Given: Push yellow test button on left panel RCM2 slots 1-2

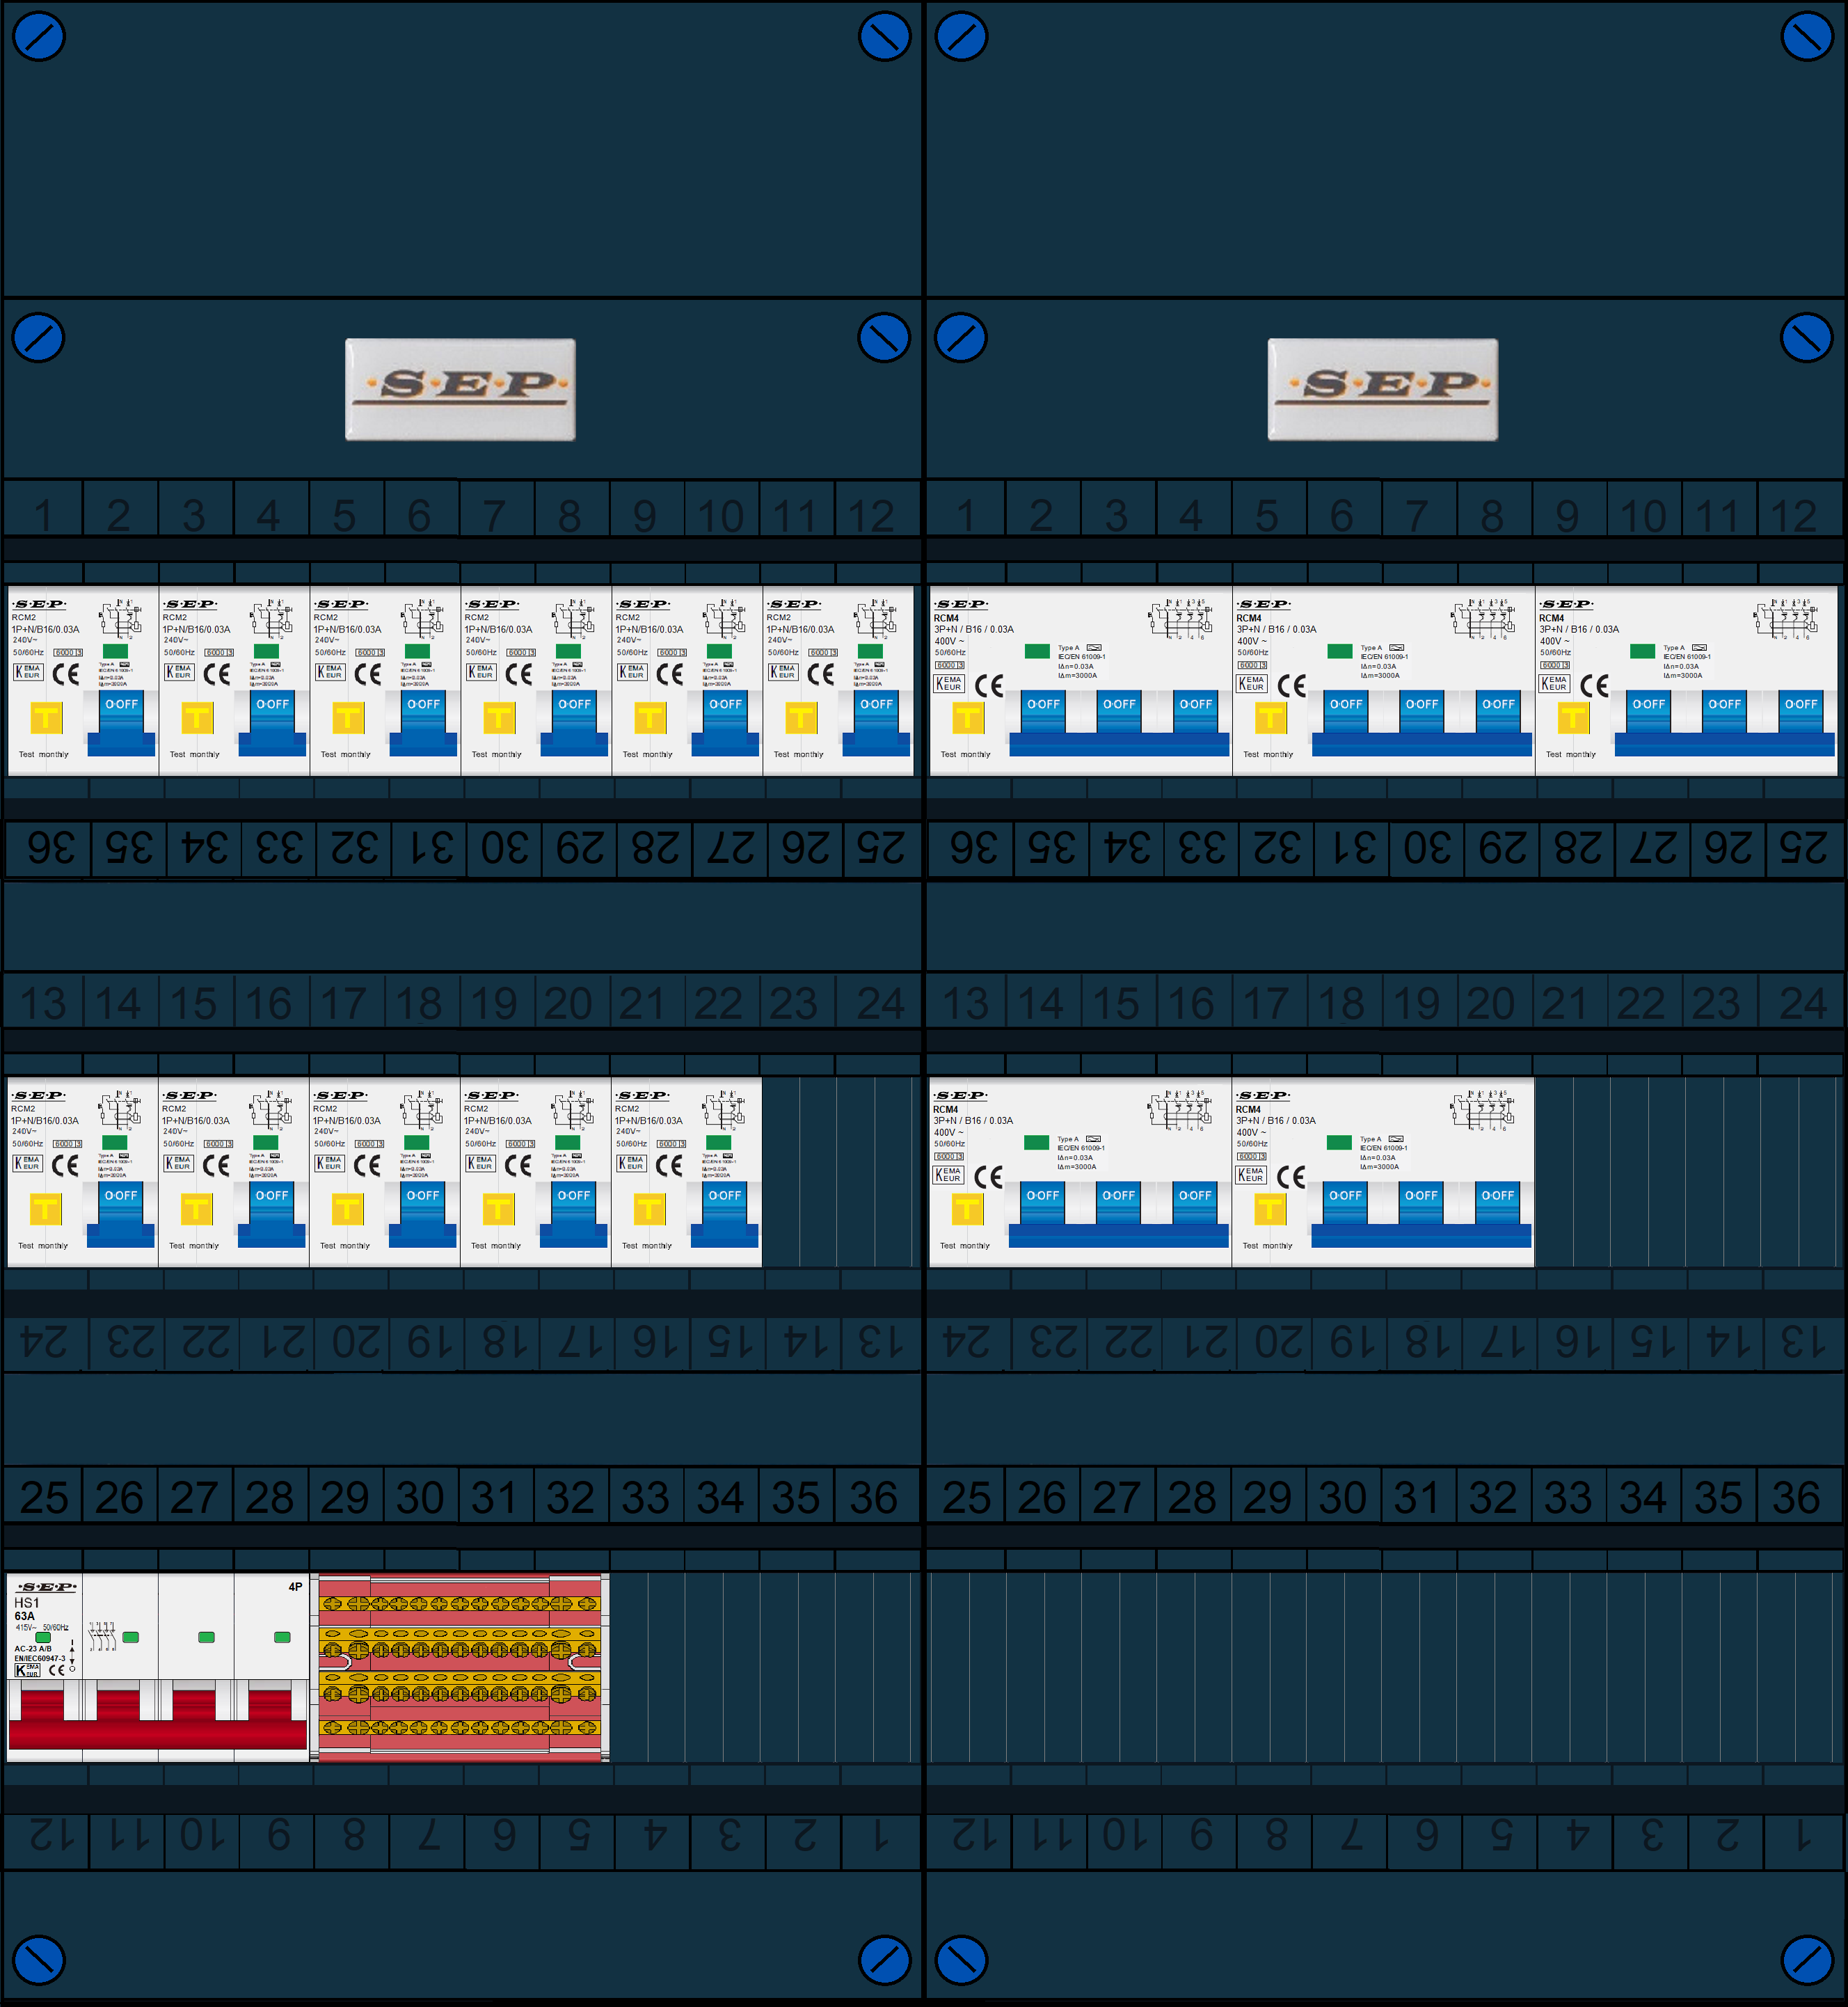Looking at the screenshot, I should [x=46, y=717].
